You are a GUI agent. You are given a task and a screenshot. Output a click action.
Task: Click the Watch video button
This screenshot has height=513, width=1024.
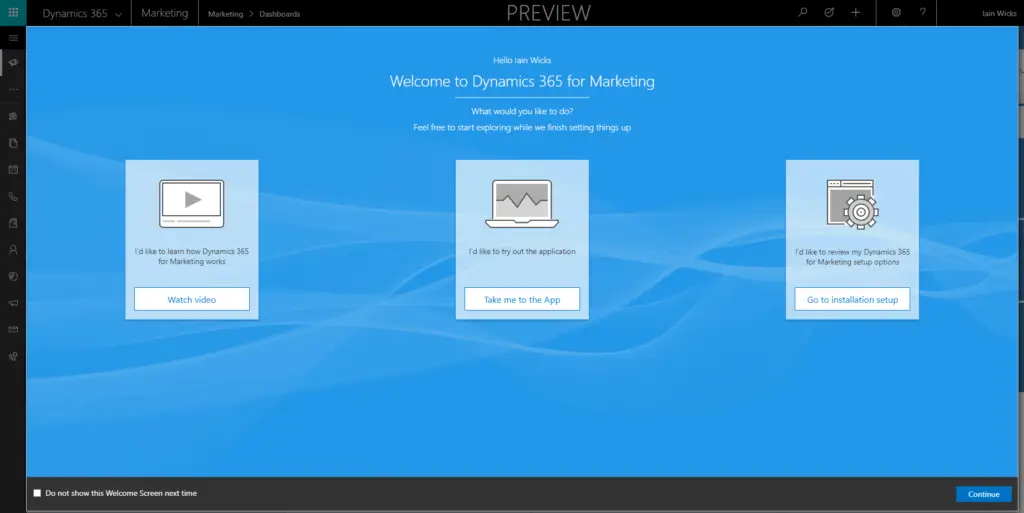(192, 299)
